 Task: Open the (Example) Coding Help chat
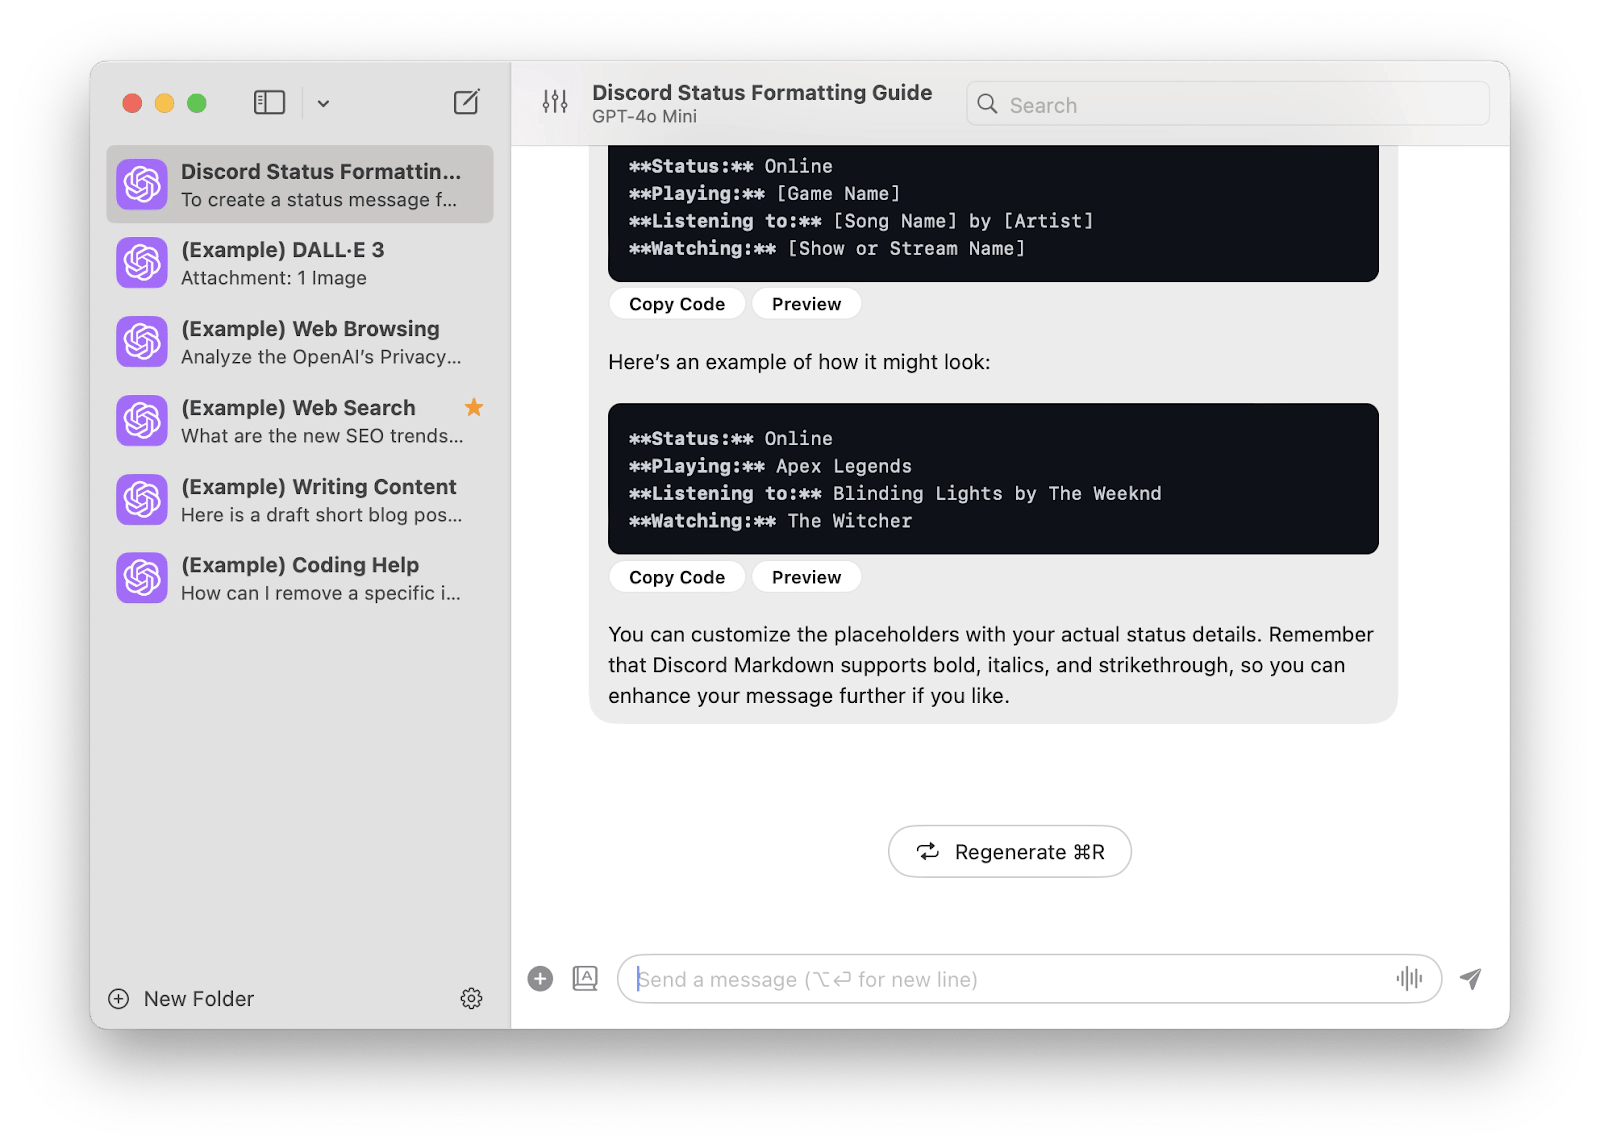(x=300, y=578)
